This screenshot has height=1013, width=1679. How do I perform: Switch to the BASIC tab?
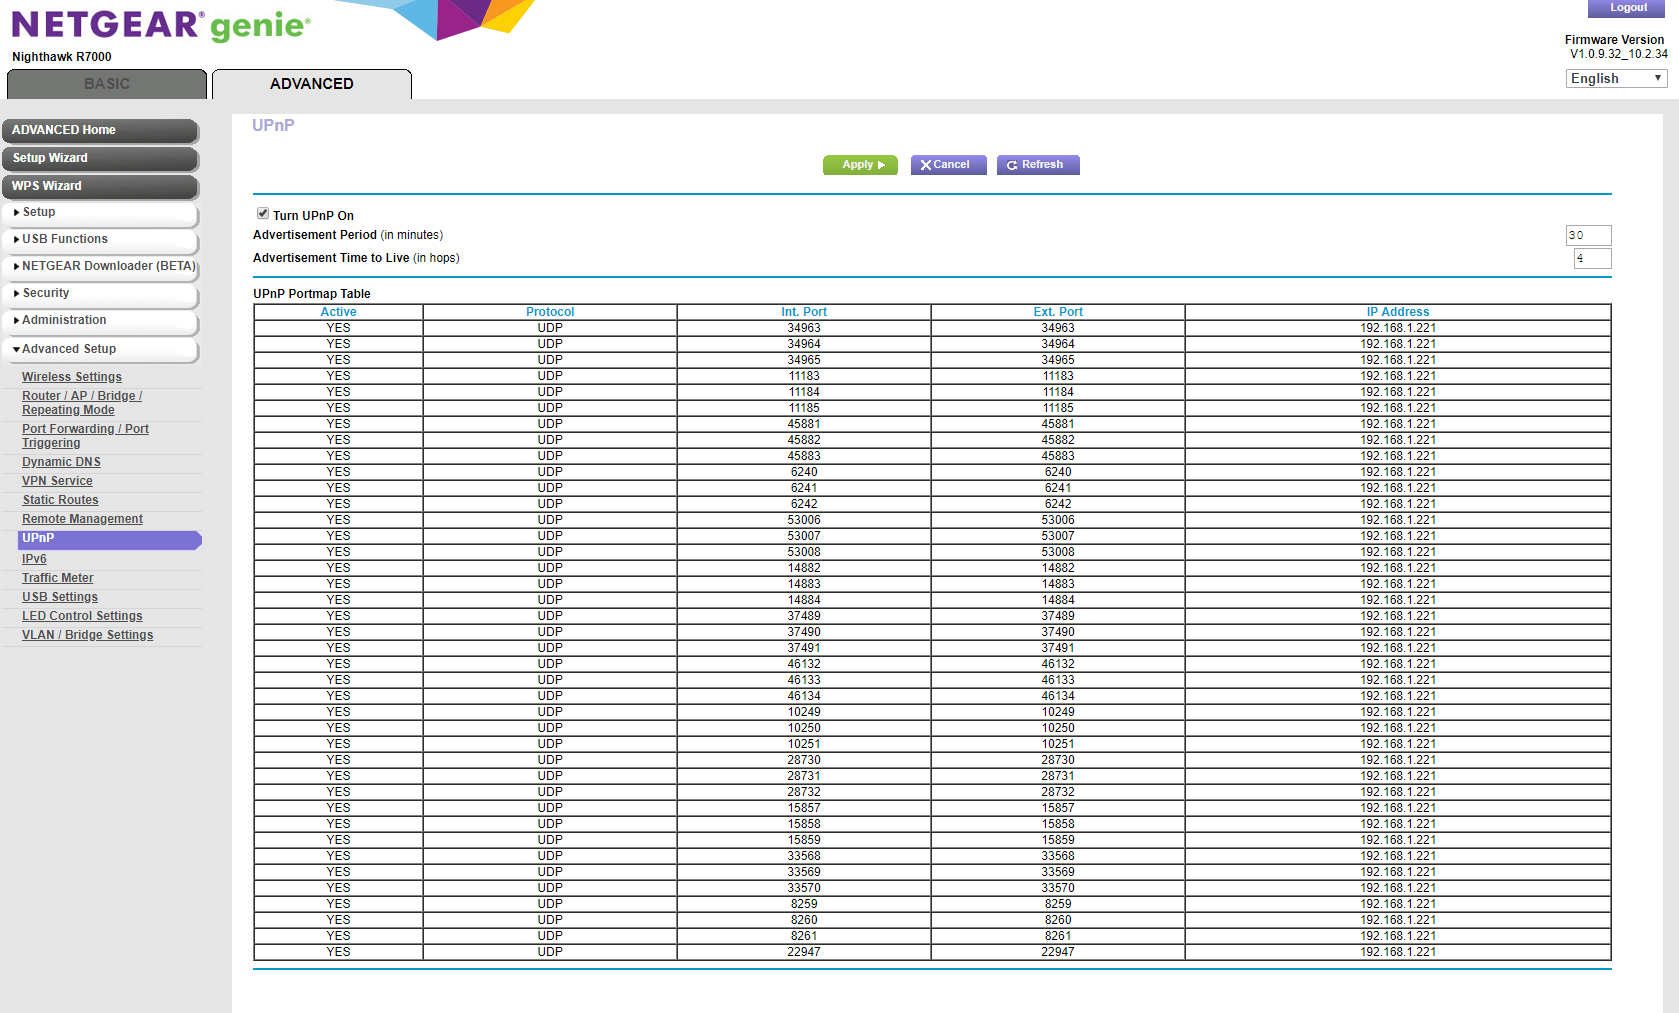(x=107, y=84)
